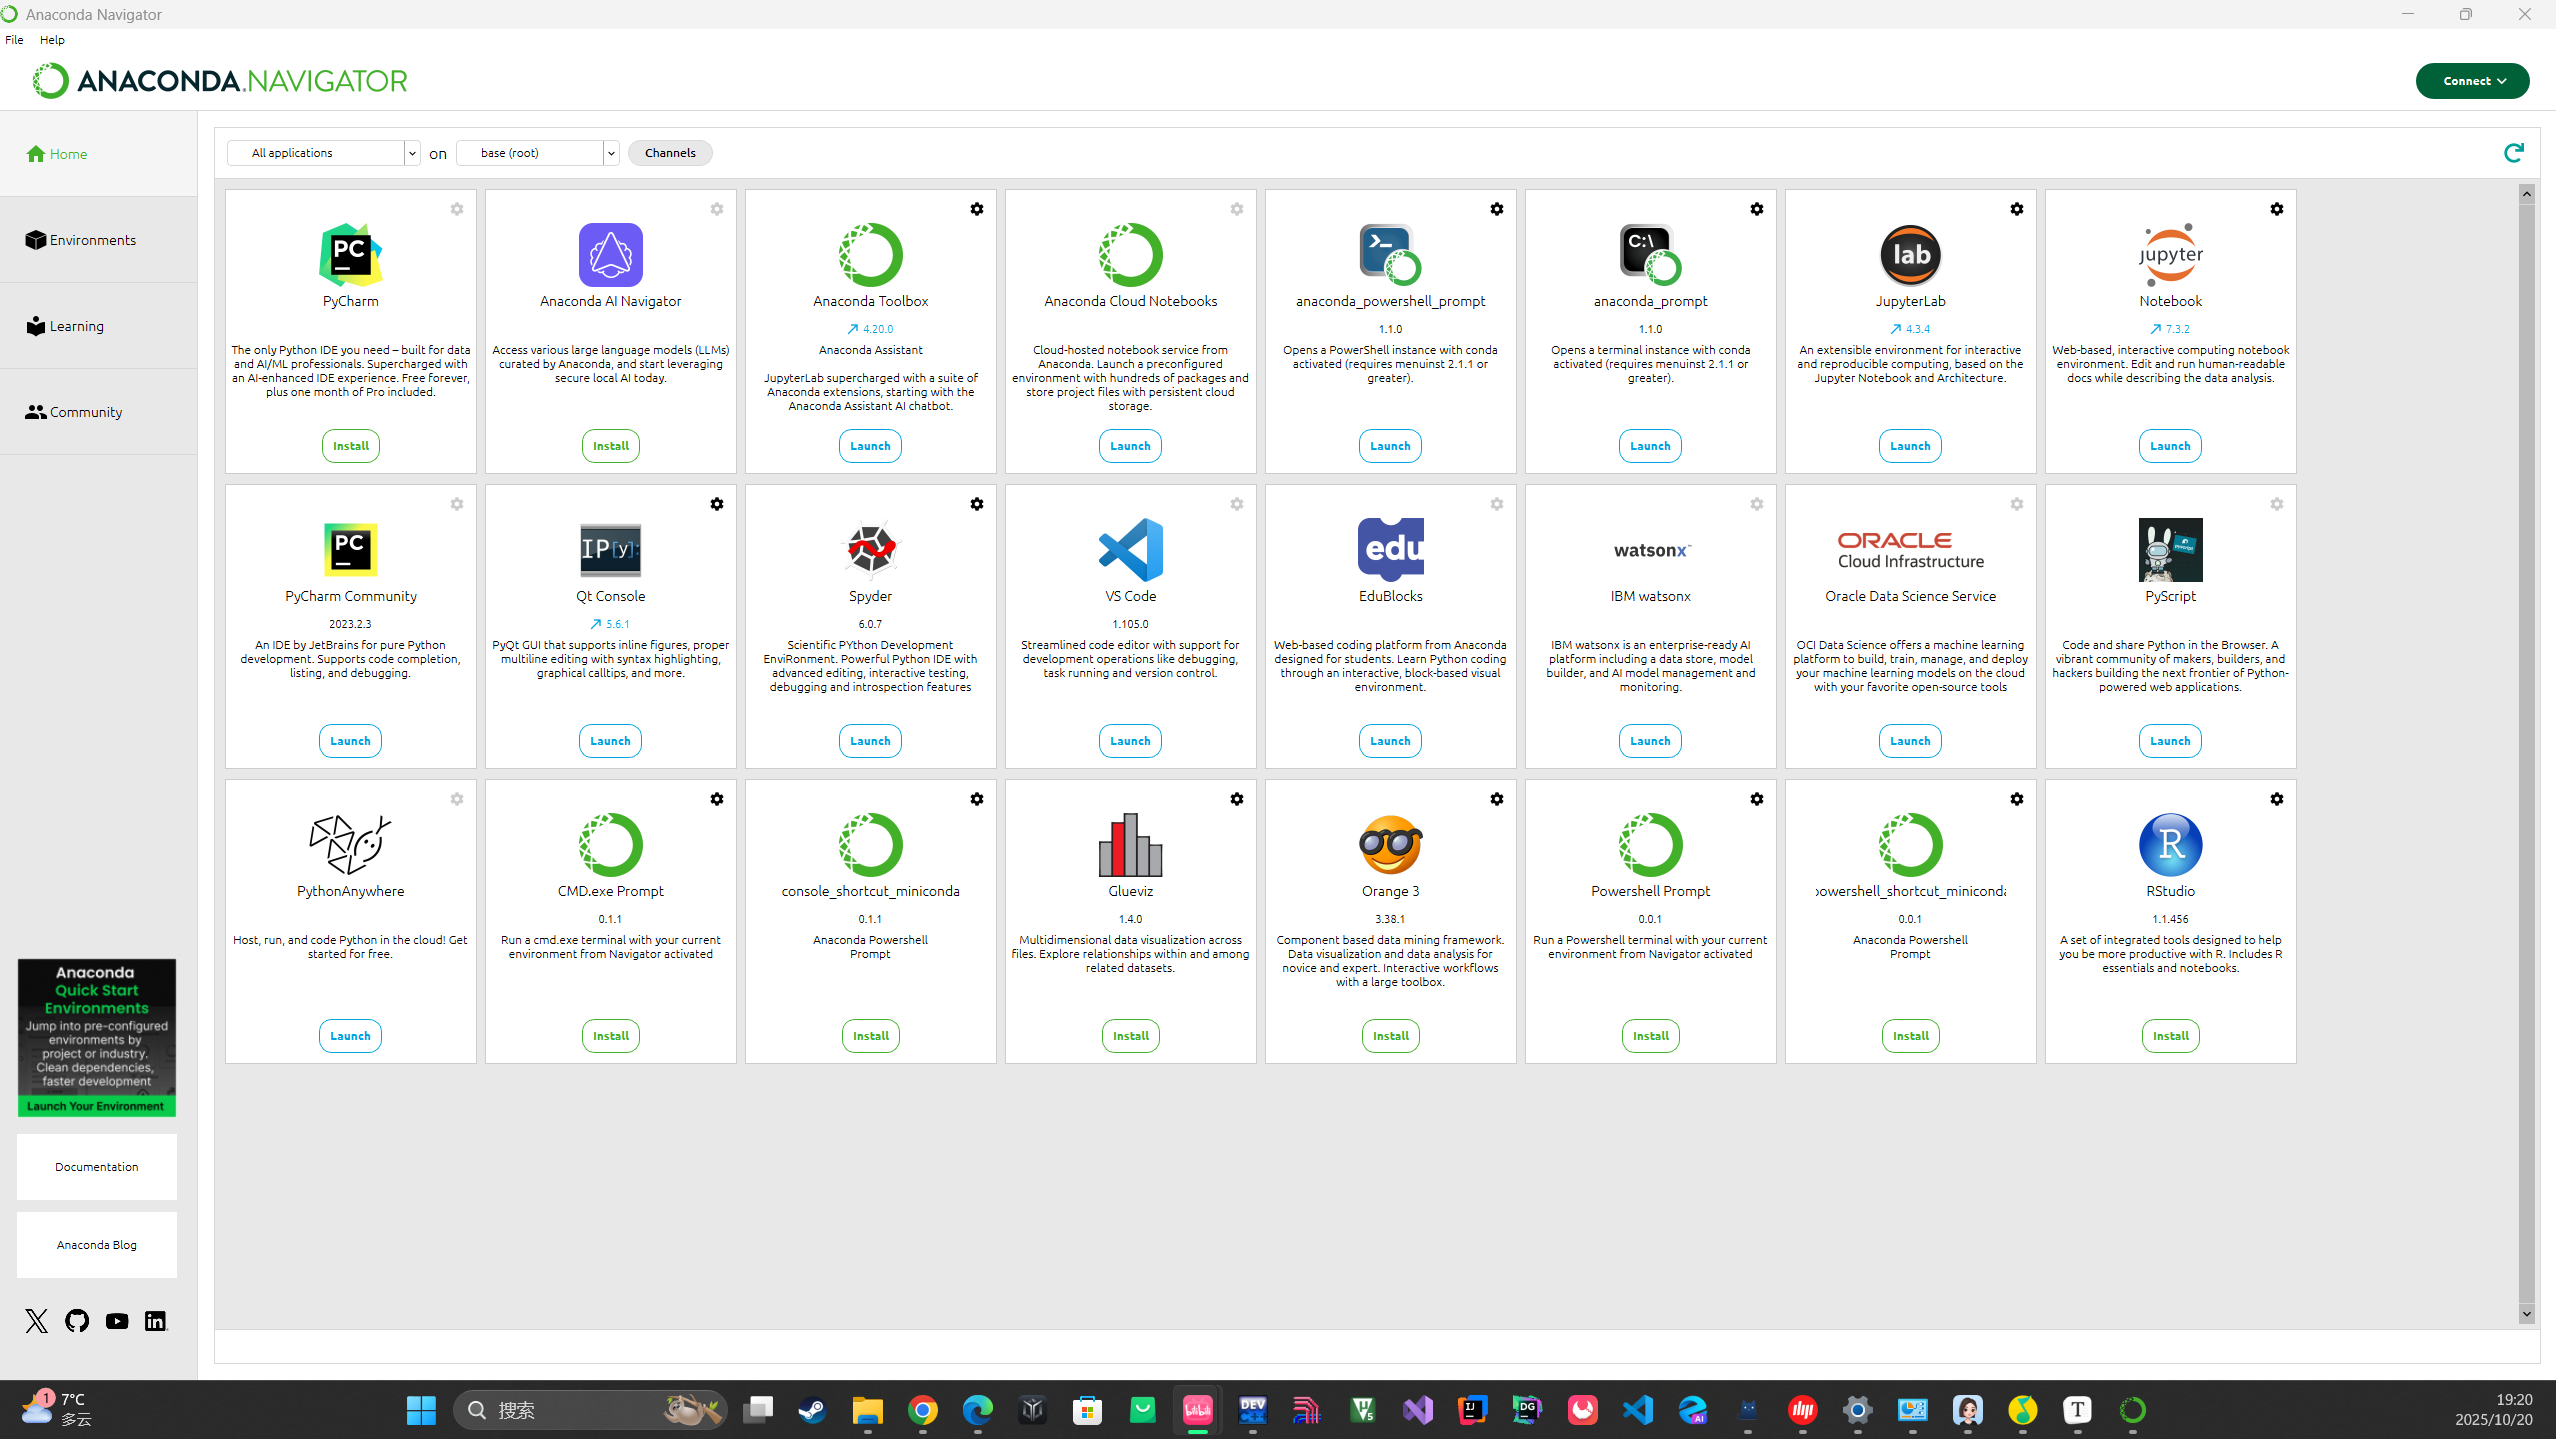Open settings gear on the Spyder tile
This screenshot has height=1439, width=2556.
pos(977,504)
